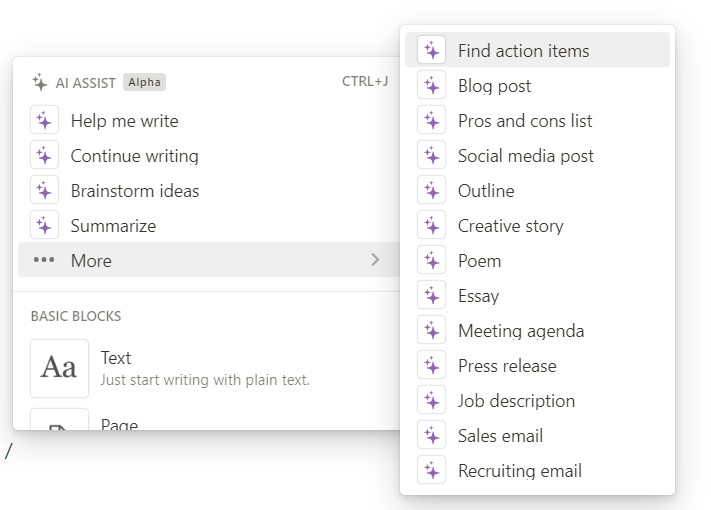
Task: Pick Brainstorm ideas from AI Assist
Action: click(209, 190)
